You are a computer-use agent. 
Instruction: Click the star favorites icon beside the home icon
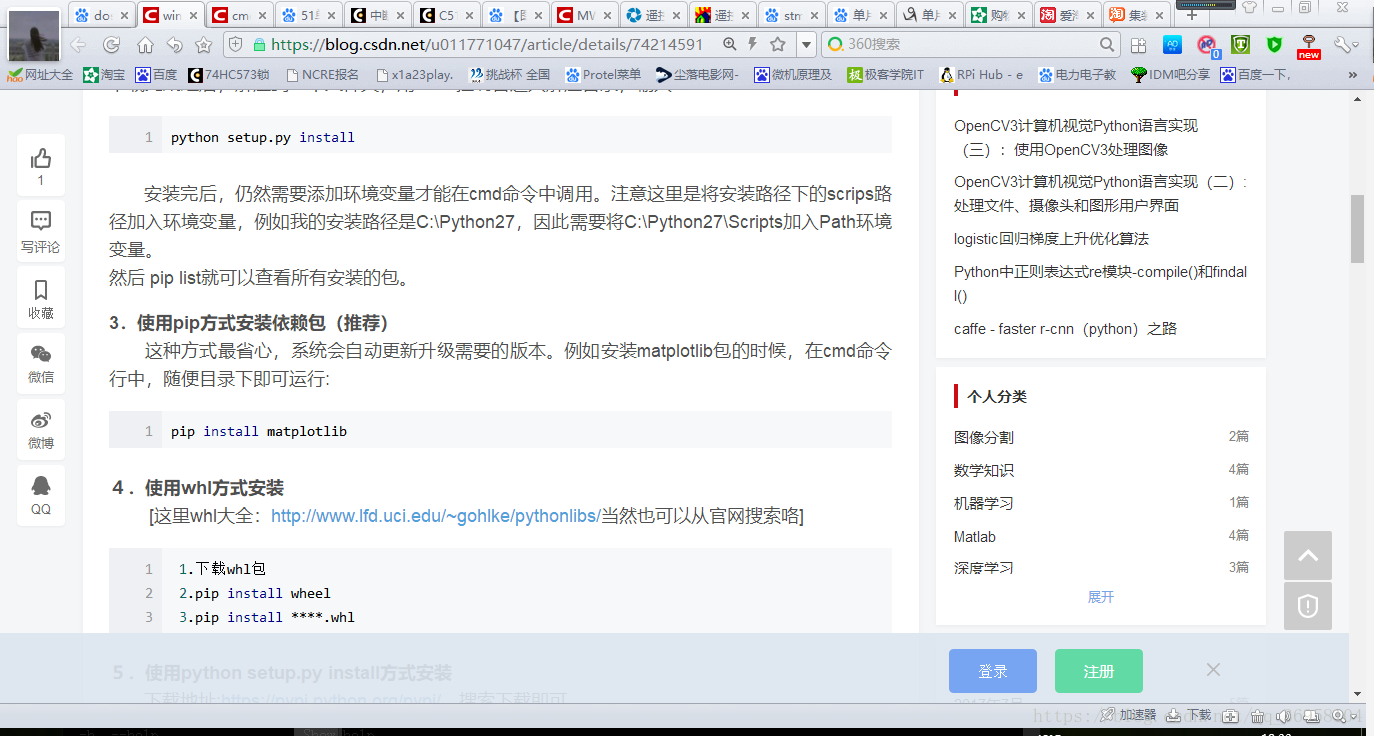coord(203,44)
